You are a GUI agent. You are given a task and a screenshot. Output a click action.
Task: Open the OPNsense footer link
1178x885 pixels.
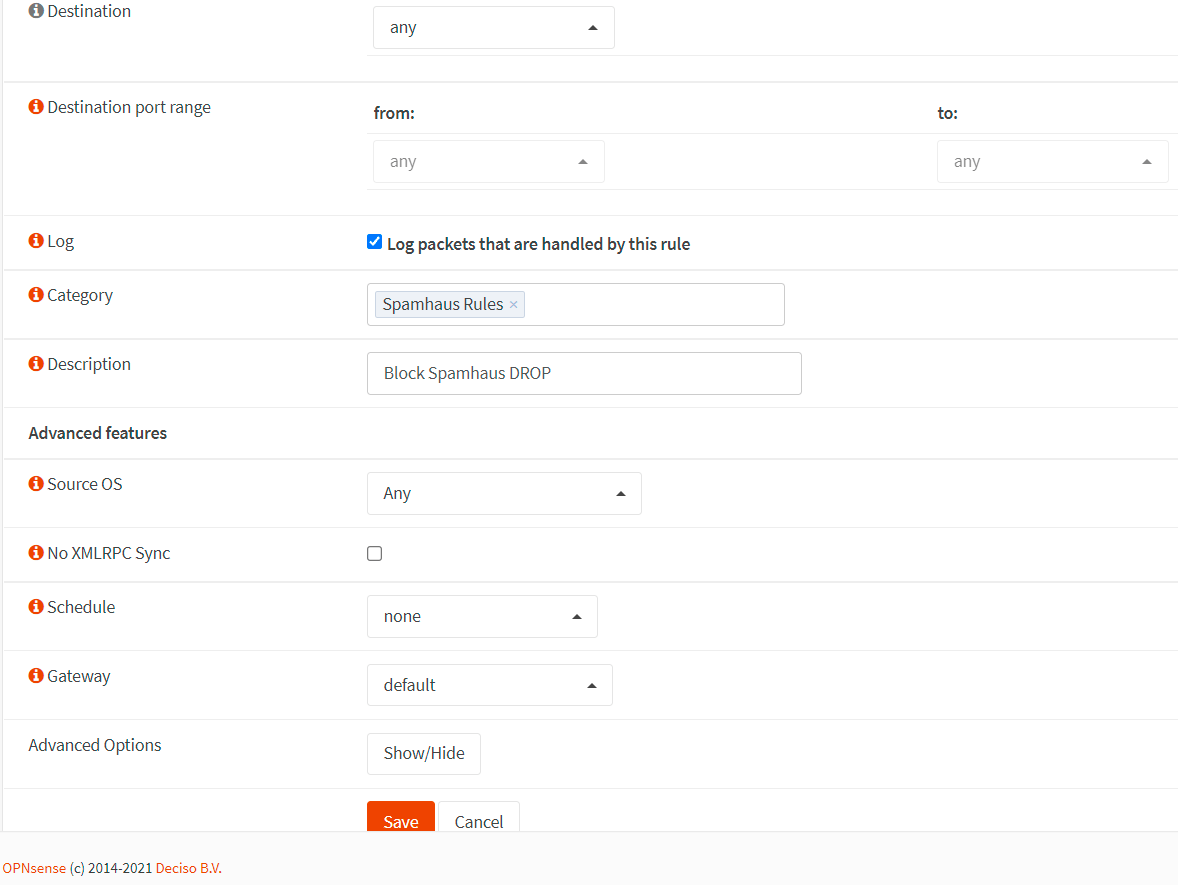point(33,868)
